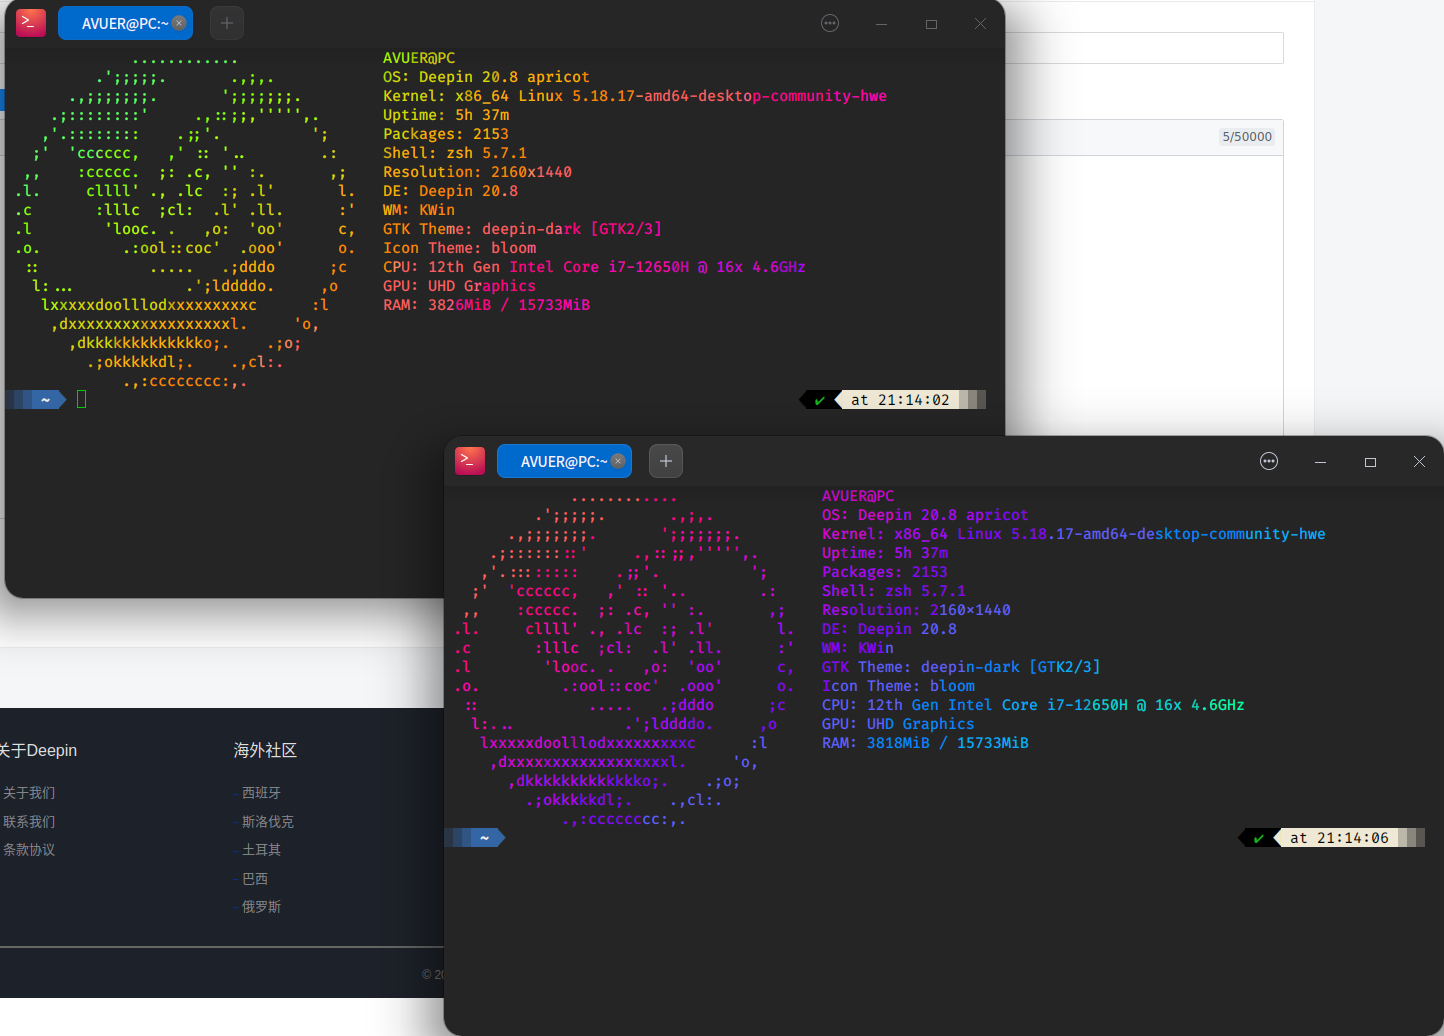Click "OS: Deepin 20.8 apricot" in the front terminal

(925, 515)
